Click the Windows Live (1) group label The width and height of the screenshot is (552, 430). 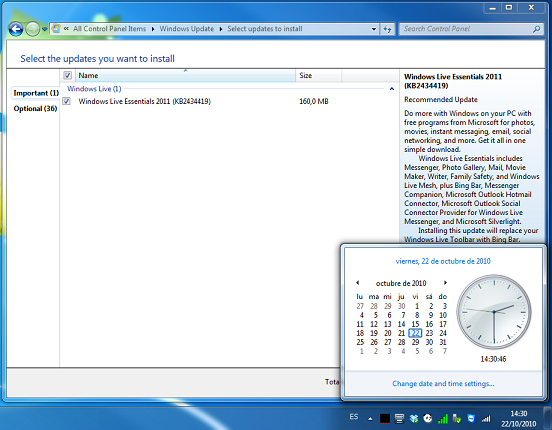pyautogui.click(x=94, y=89)
